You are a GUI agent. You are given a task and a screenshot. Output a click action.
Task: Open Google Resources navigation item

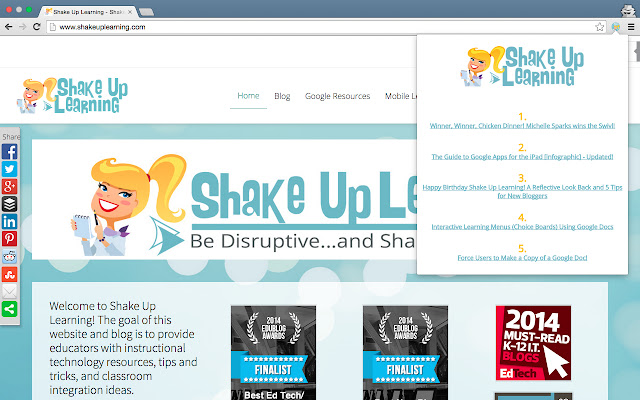point(338,96)
